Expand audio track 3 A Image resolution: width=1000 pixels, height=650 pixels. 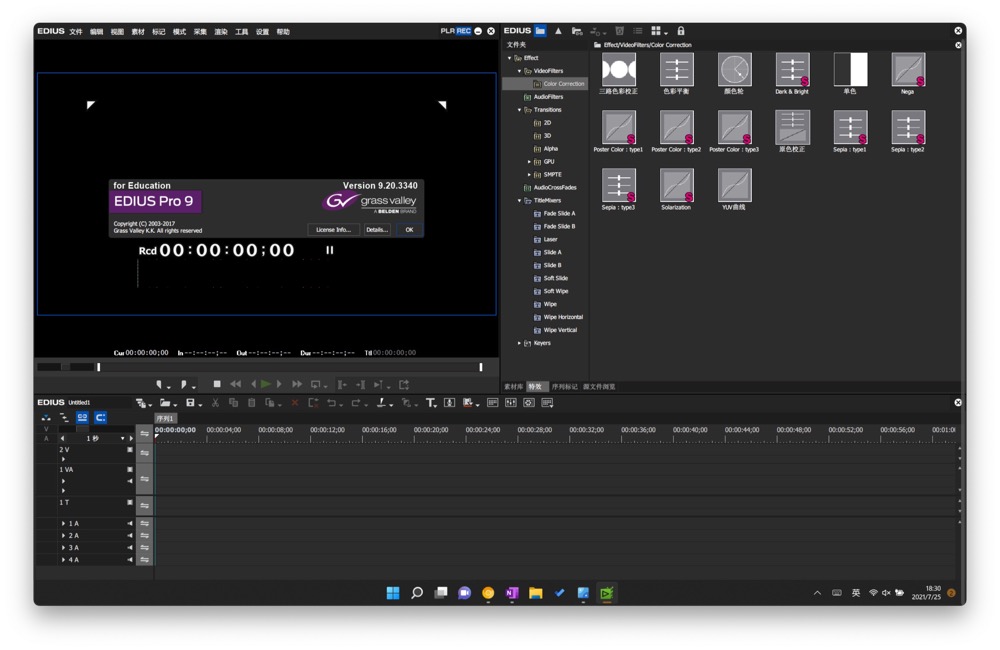(64, 548)
